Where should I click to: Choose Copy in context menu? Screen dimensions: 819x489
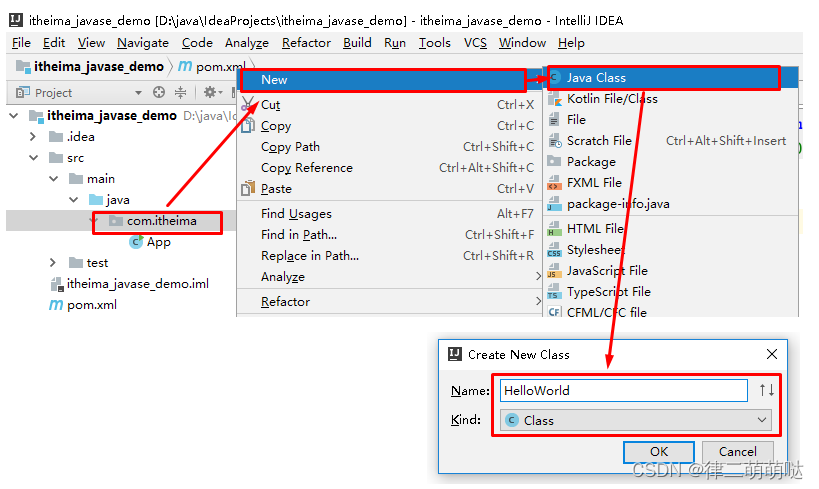[390, 126]
